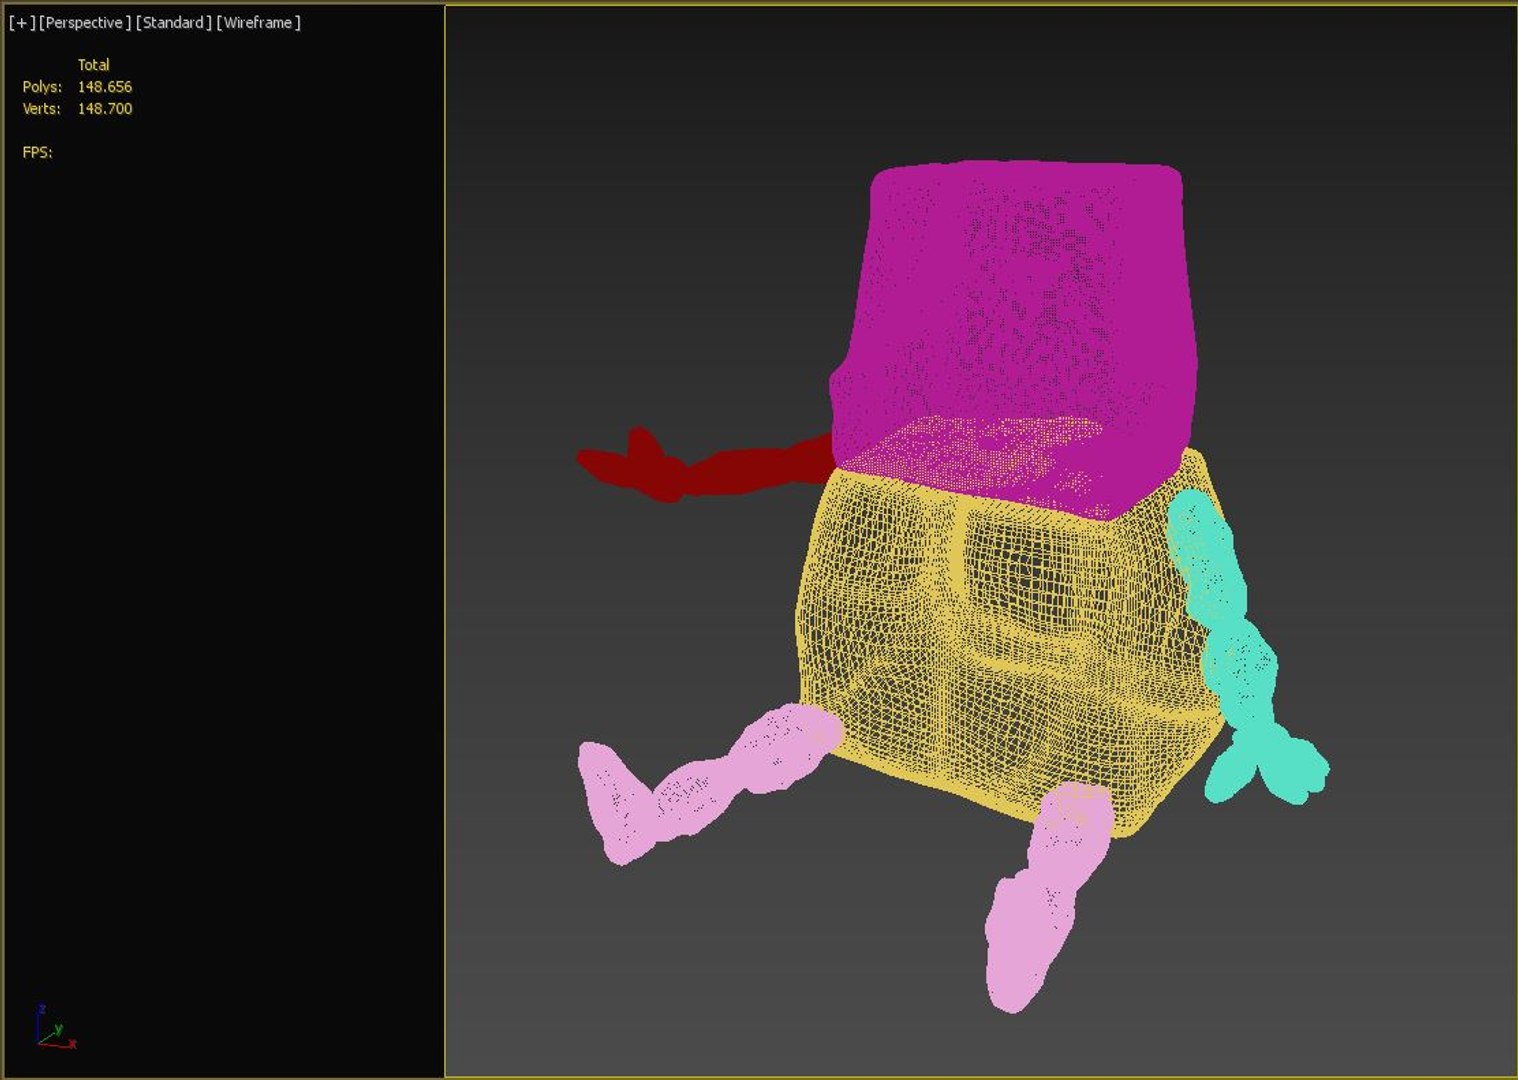Viewport: 1518px width, 1080px height.
Task: Click the 'FPS:' statistics label
Action: tap(37, 152)
